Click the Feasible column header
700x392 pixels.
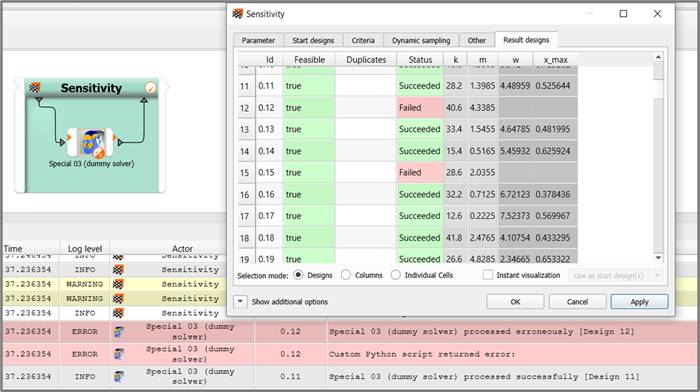[x=309, y=59]
